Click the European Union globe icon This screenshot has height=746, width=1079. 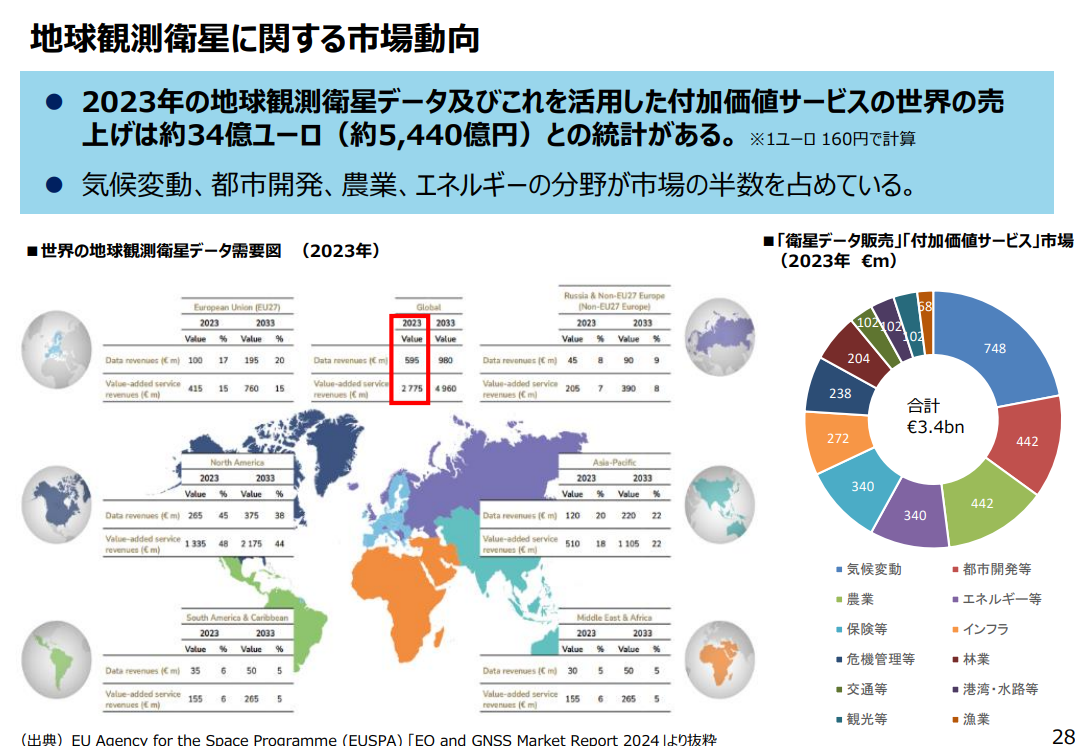click(x=62, y=349)
